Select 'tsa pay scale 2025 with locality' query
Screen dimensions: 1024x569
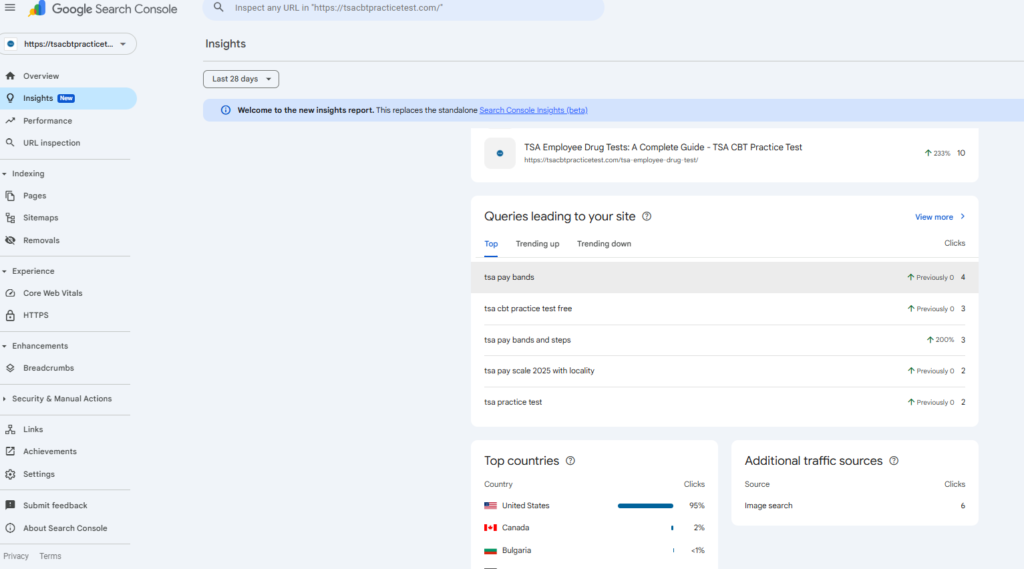pos(724,370)
